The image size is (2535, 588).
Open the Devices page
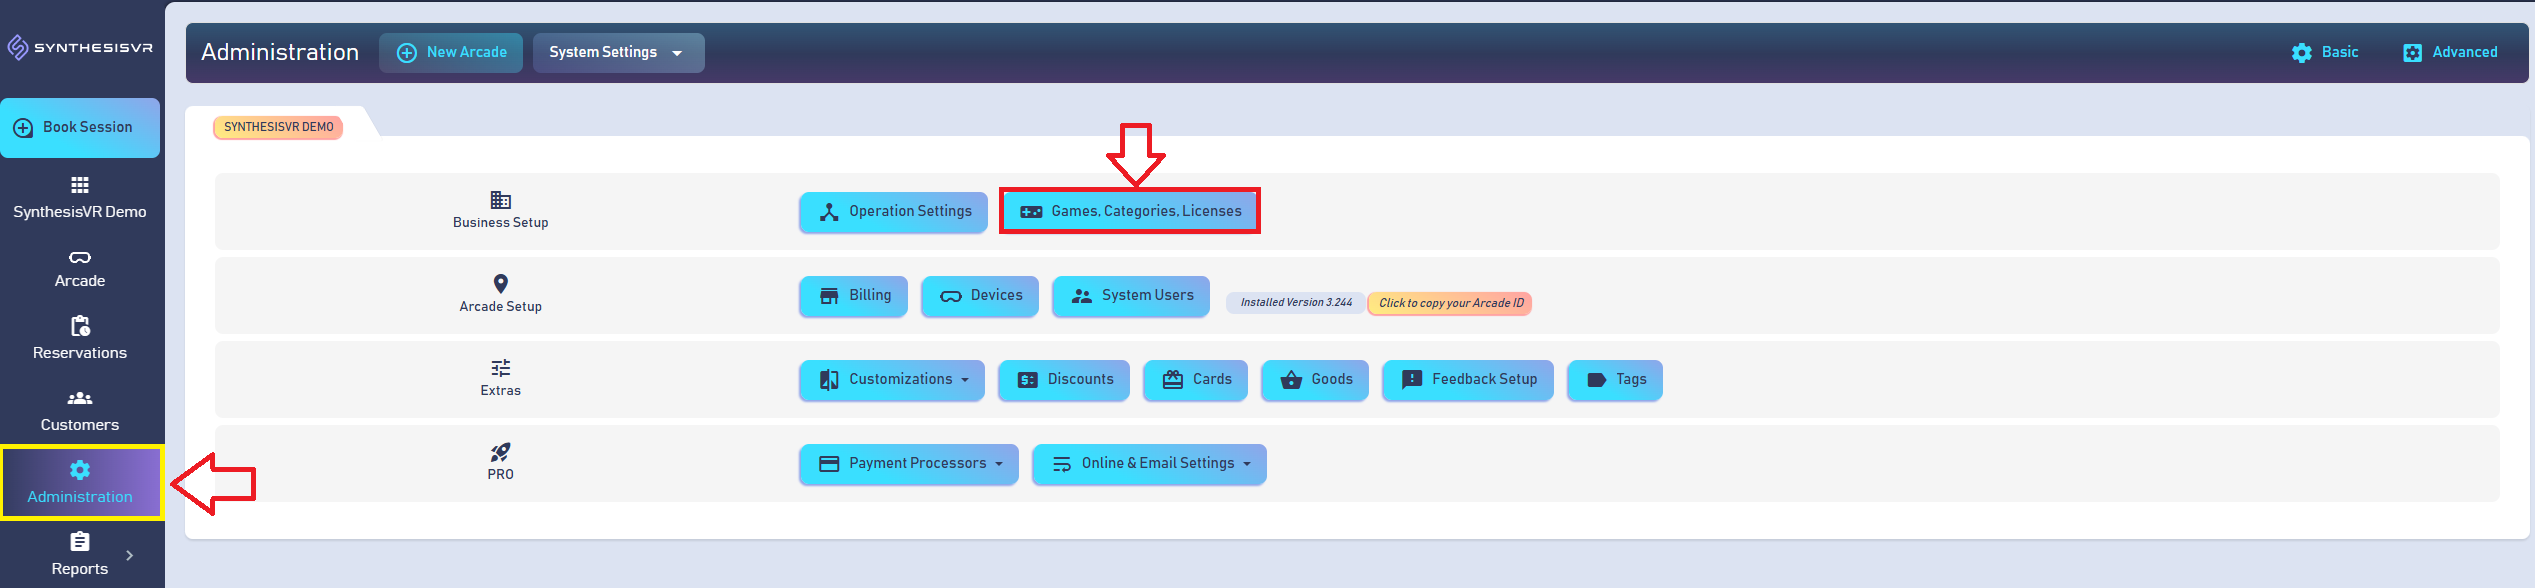click(x=980, y=295)
